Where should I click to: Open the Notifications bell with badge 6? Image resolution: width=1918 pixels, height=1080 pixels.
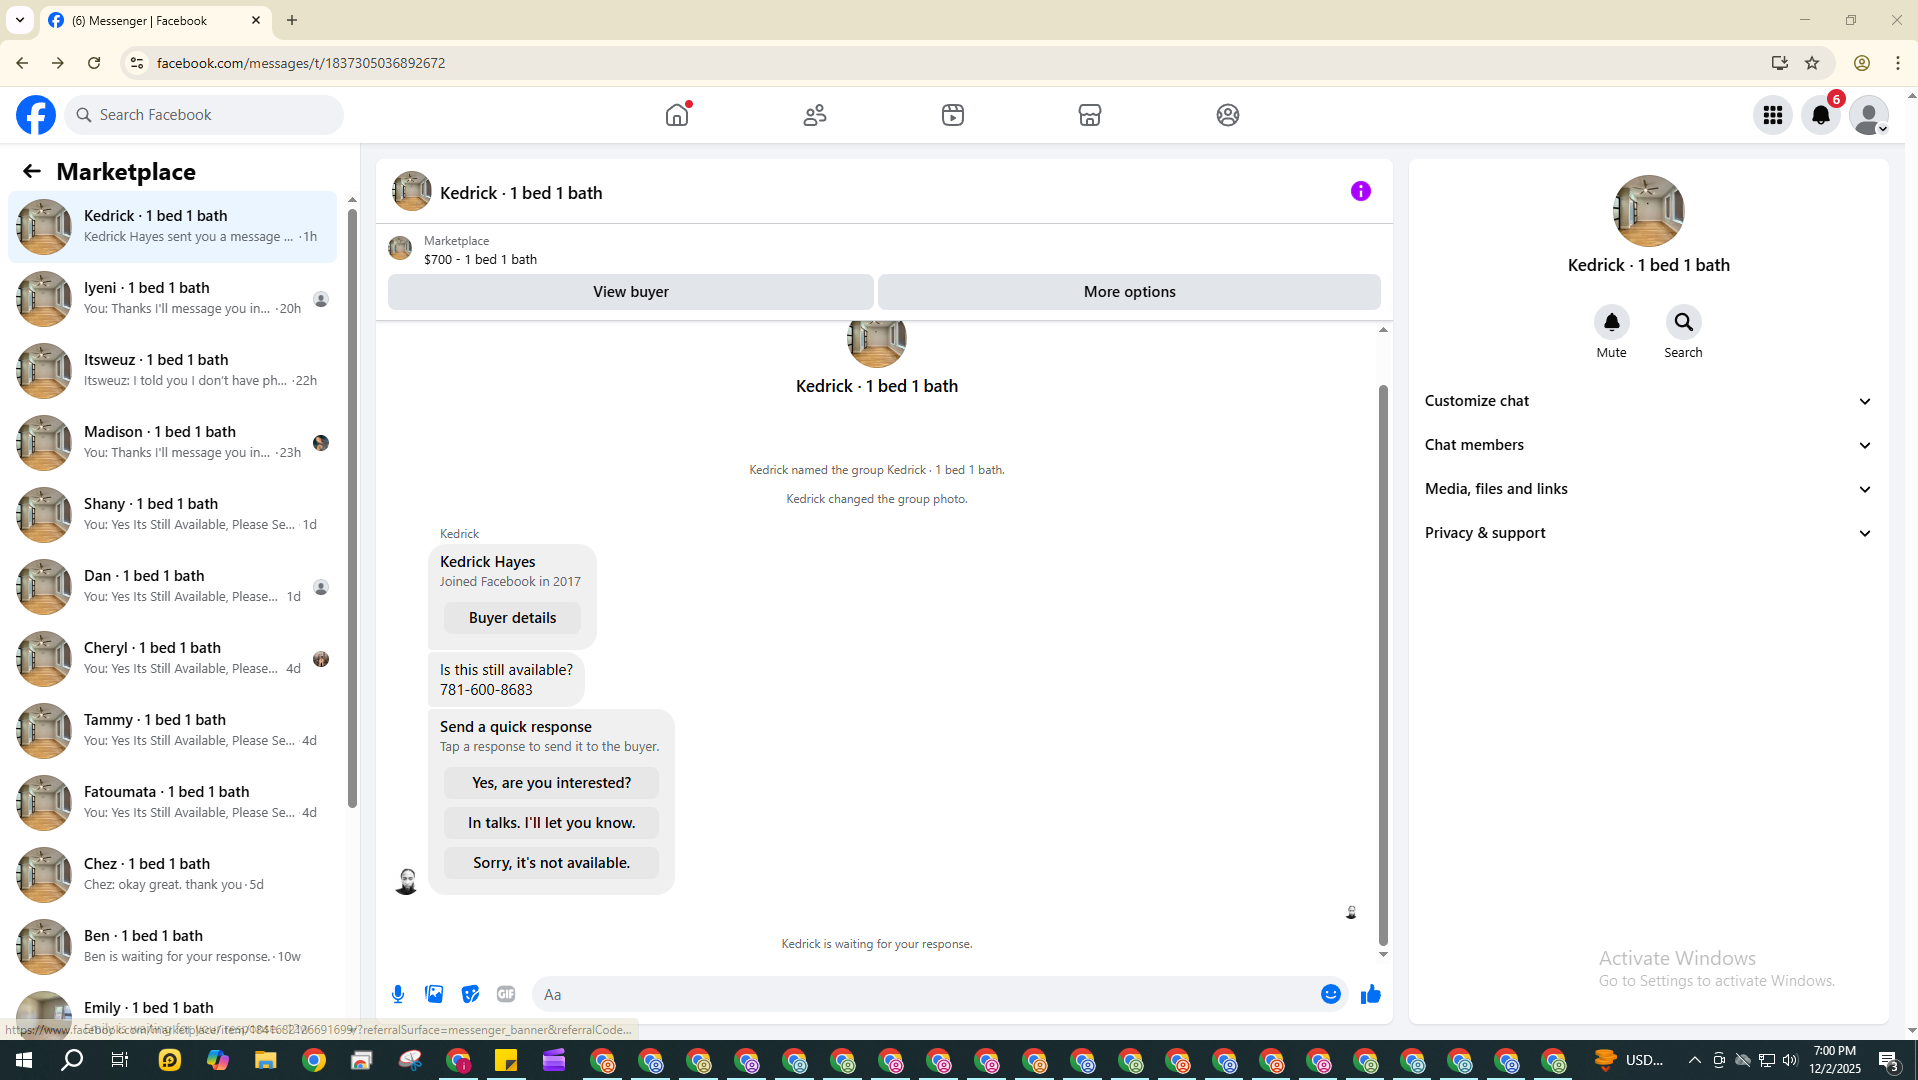(1821, 115)
